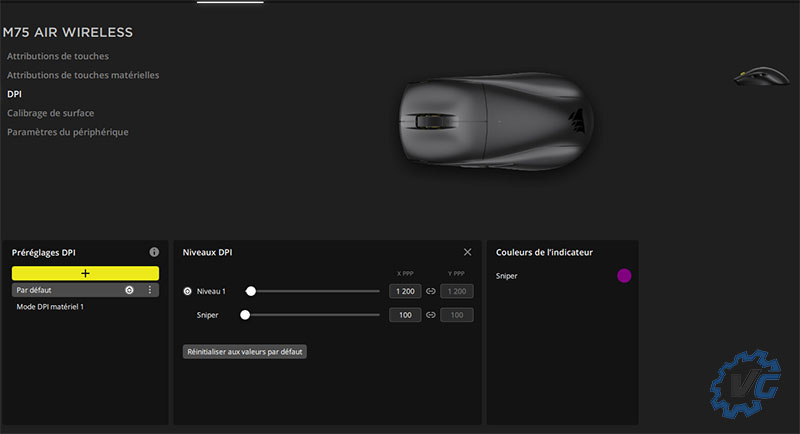Viewport: 800px width, 434px height.
Task: Click the target icon on Par défaut preset
Action: coord(129,290)
